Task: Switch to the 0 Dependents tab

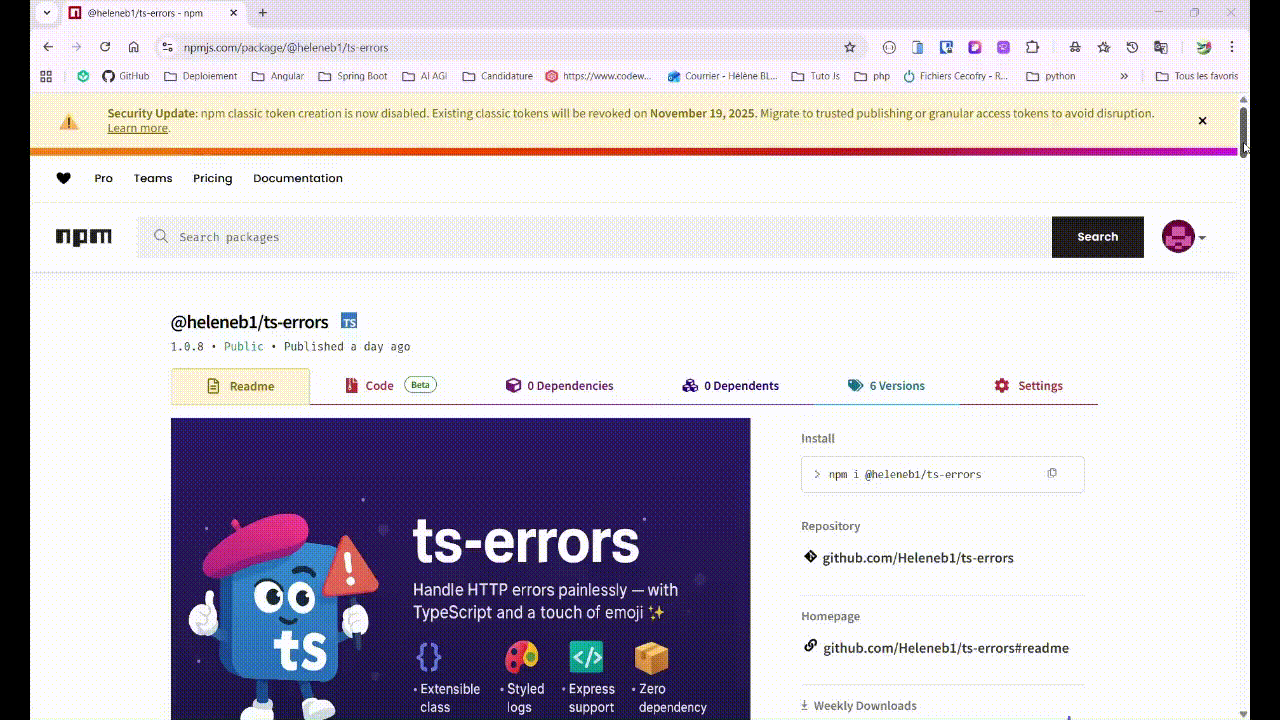Action: [730, 386]
